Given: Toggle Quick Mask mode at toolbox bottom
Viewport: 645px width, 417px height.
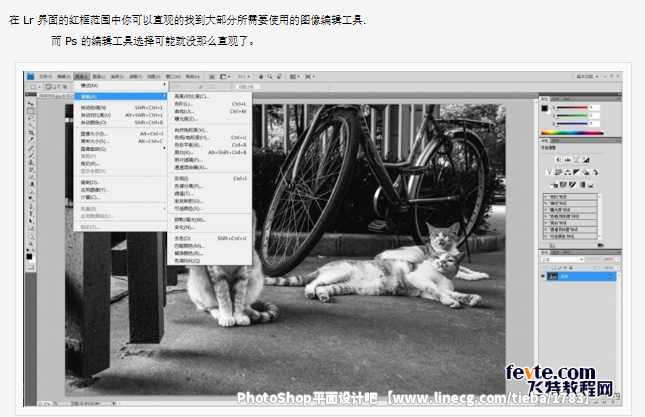Looking at the screenshot, I should click(x=30, y=267).
